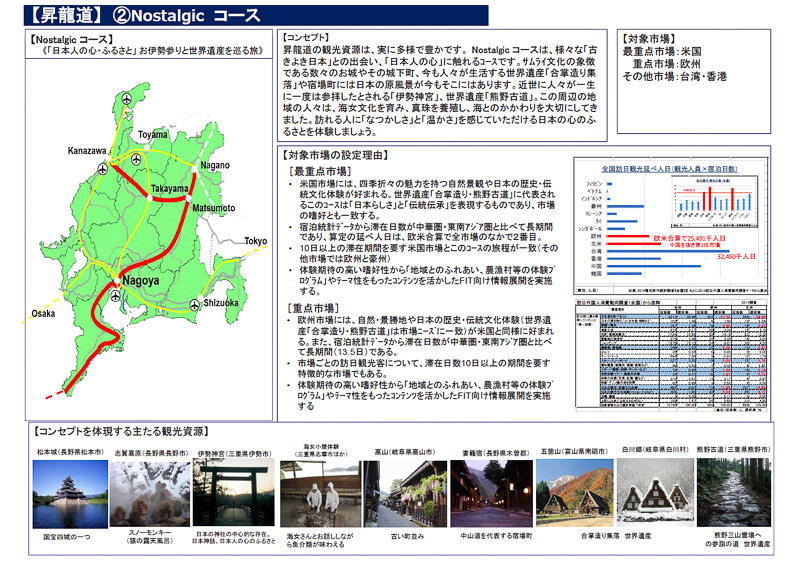Open the Kumano Kodo stone path photo
This screenshot has height=565, width=800.
point(734,492)
